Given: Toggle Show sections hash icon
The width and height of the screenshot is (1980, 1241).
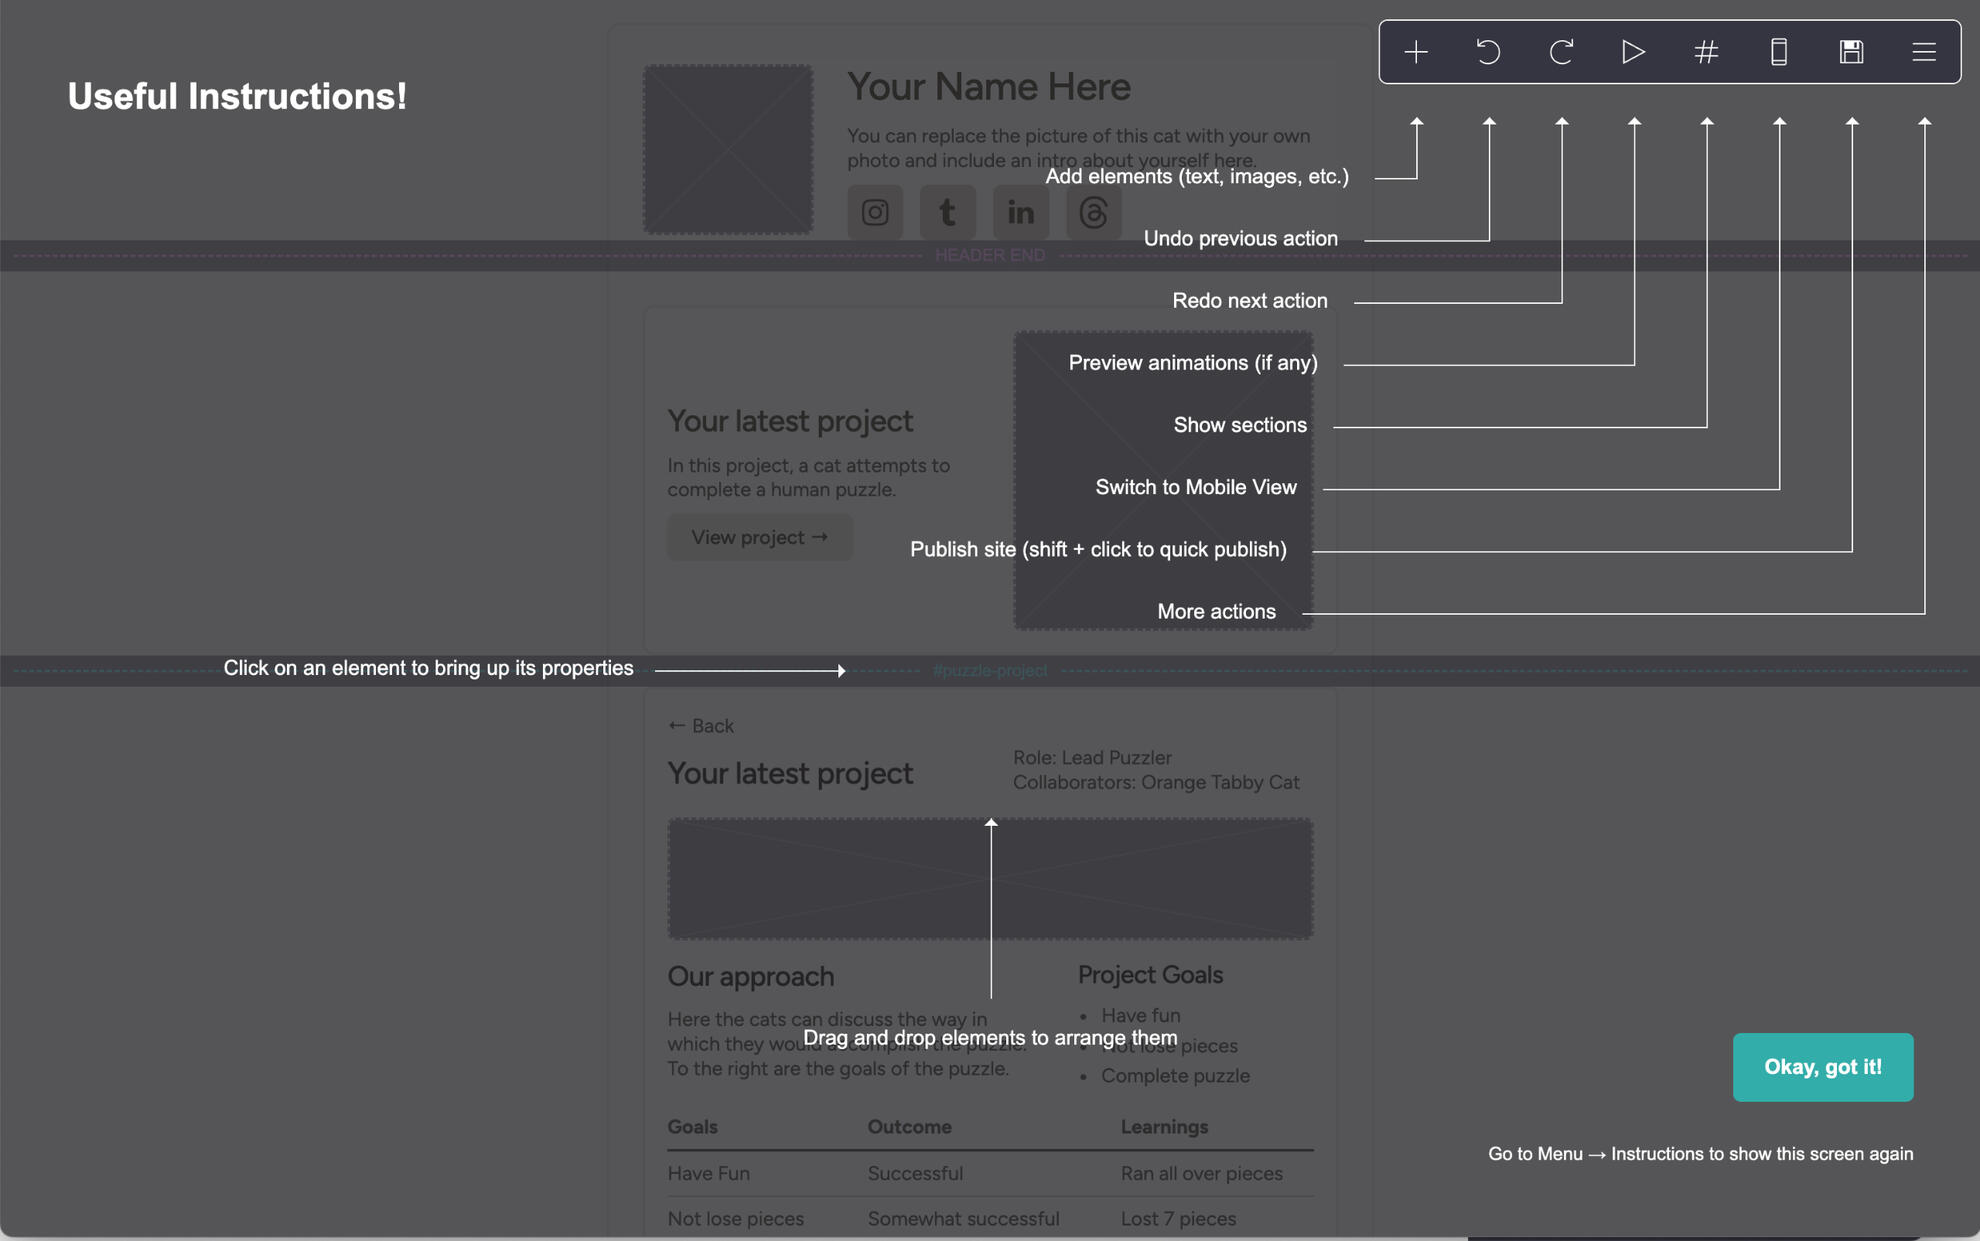Looking at the screenshot, I should [1706, 52].
